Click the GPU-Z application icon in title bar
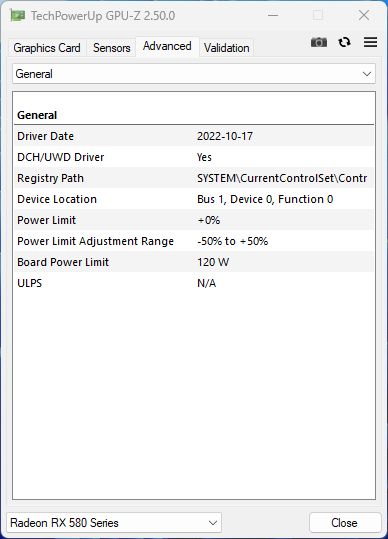Viewport: 388px width, 539px height. (x=18, y=15)
